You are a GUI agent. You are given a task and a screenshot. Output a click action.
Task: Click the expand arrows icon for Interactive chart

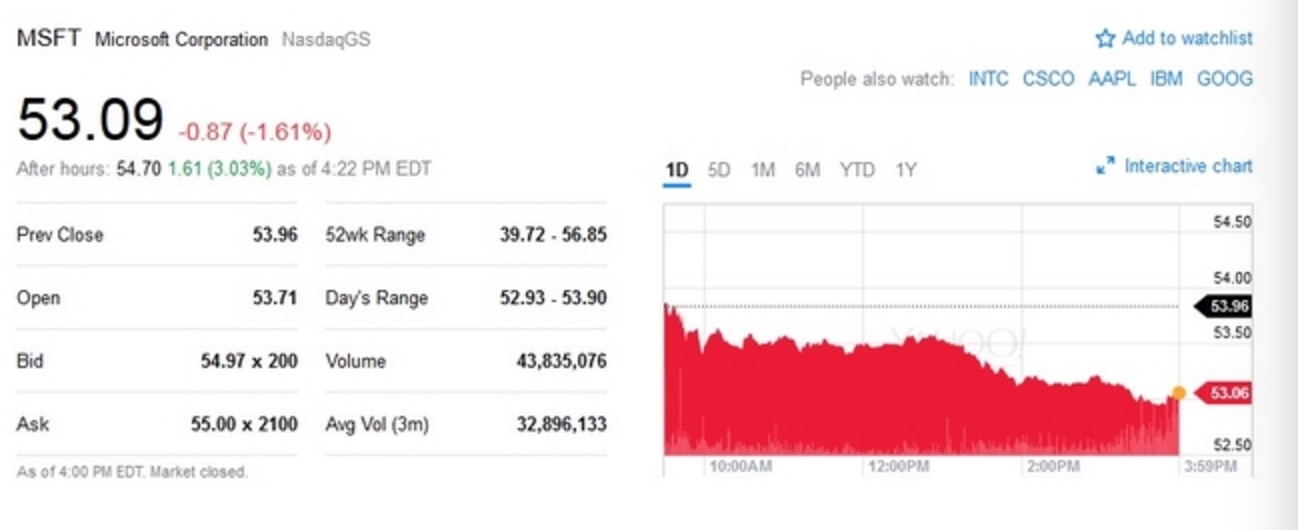1105,167
